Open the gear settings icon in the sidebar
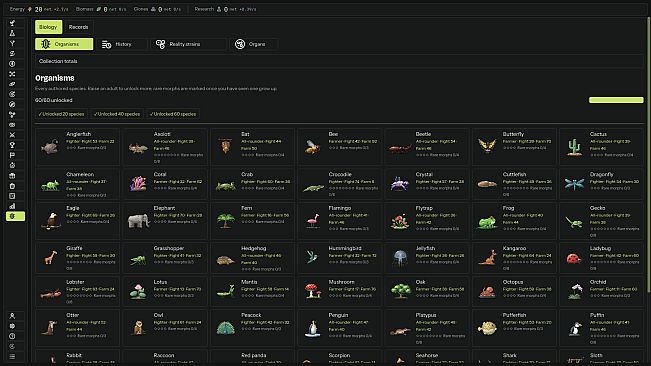This screenshot has width=651, height=366. [12, 326]
